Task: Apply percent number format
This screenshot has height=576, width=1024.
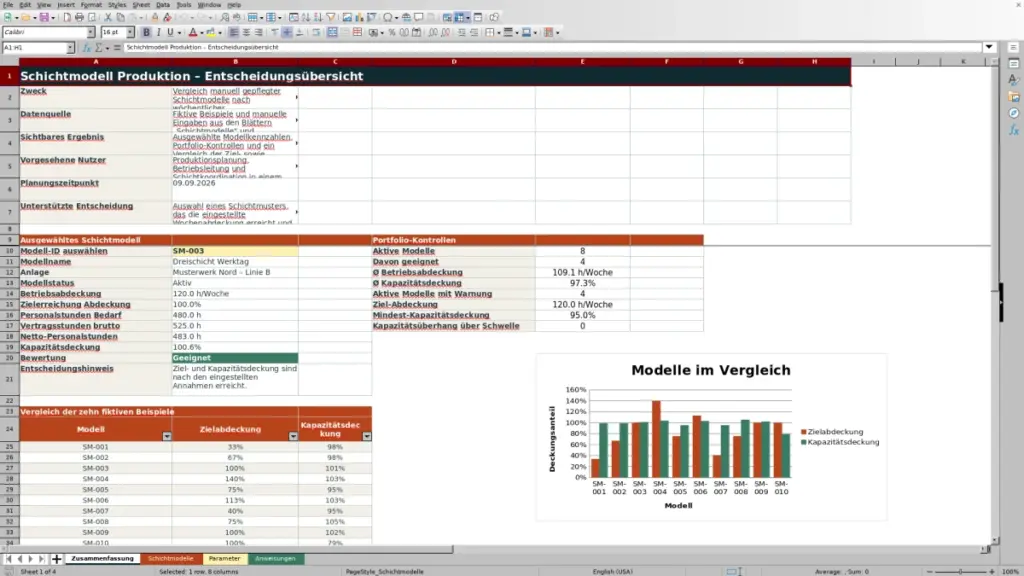Action: (x=392, y=32)
